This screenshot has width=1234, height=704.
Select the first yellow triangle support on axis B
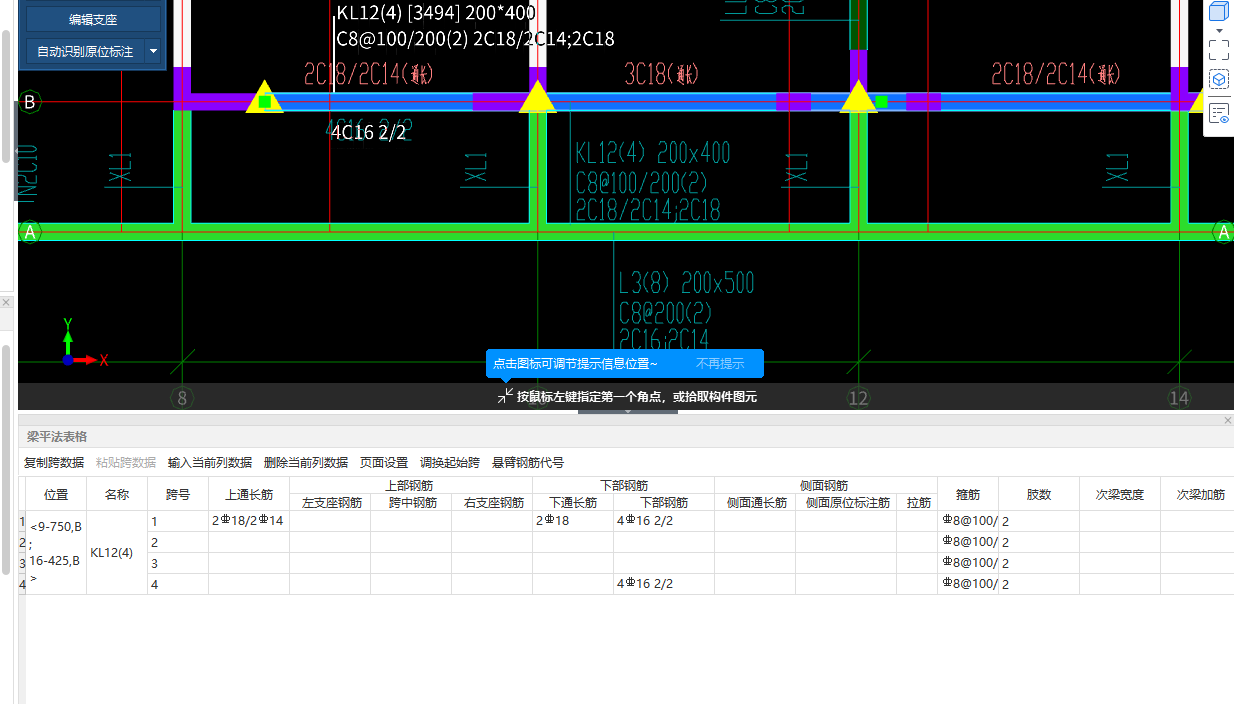(x=264, y=97)
